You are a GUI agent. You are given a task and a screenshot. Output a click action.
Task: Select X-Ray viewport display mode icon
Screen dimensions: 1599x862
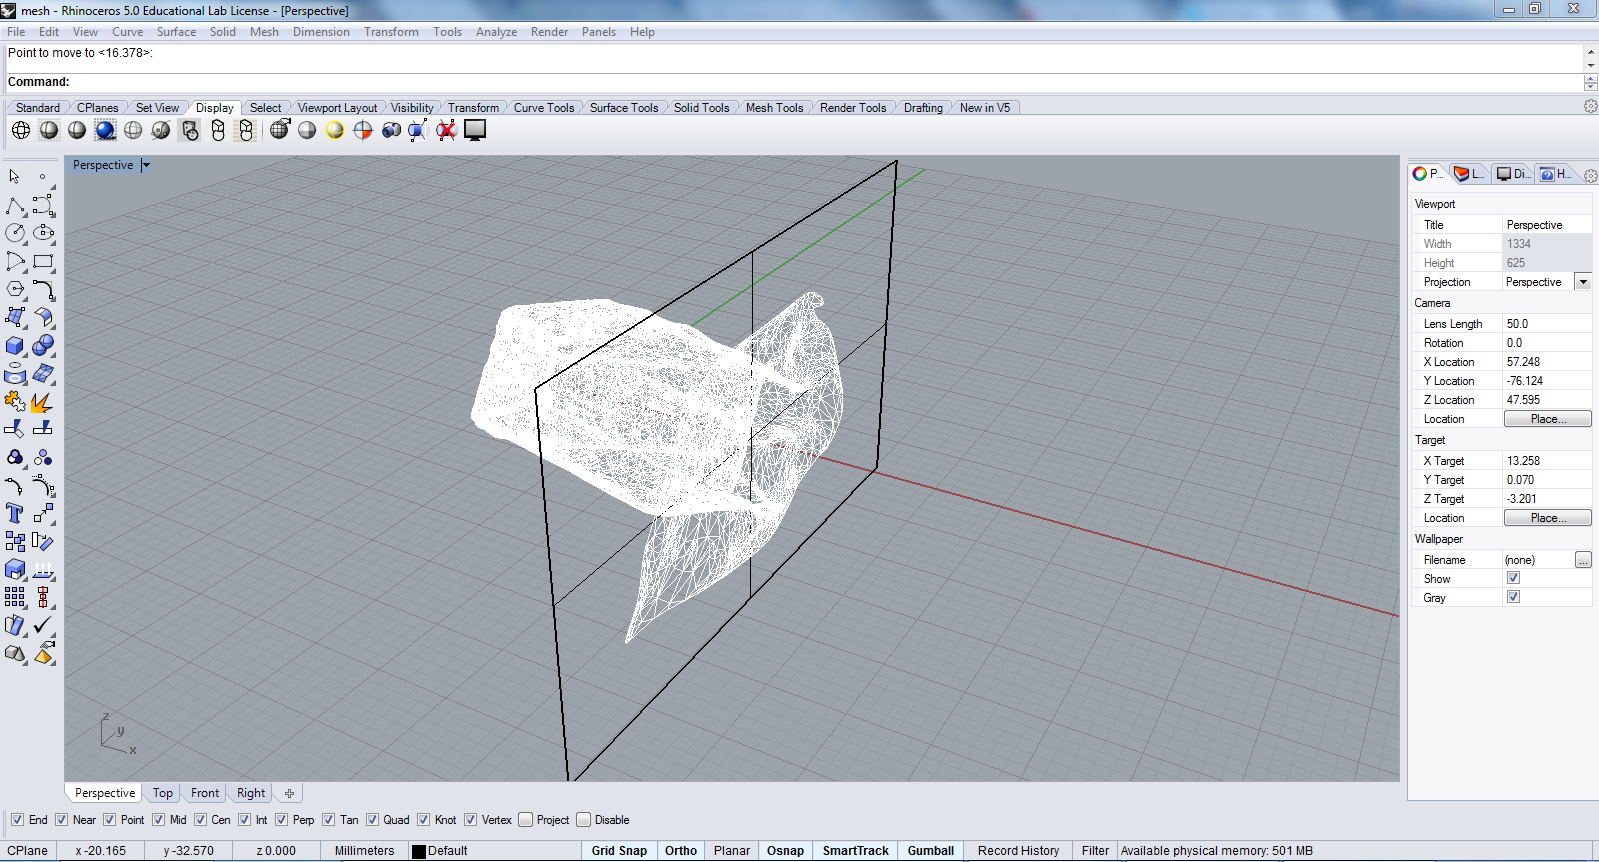click(161, 130)
